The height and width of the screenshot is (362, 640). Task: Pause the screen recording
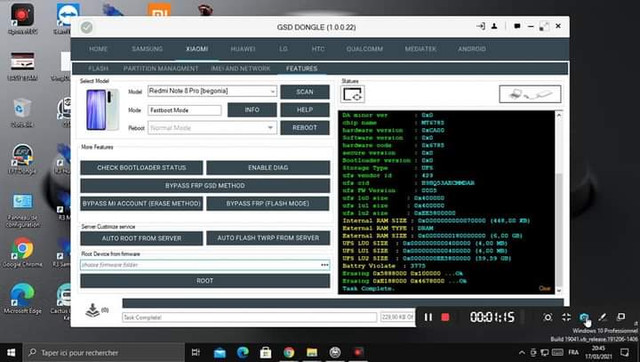click(x=428, y=317)
